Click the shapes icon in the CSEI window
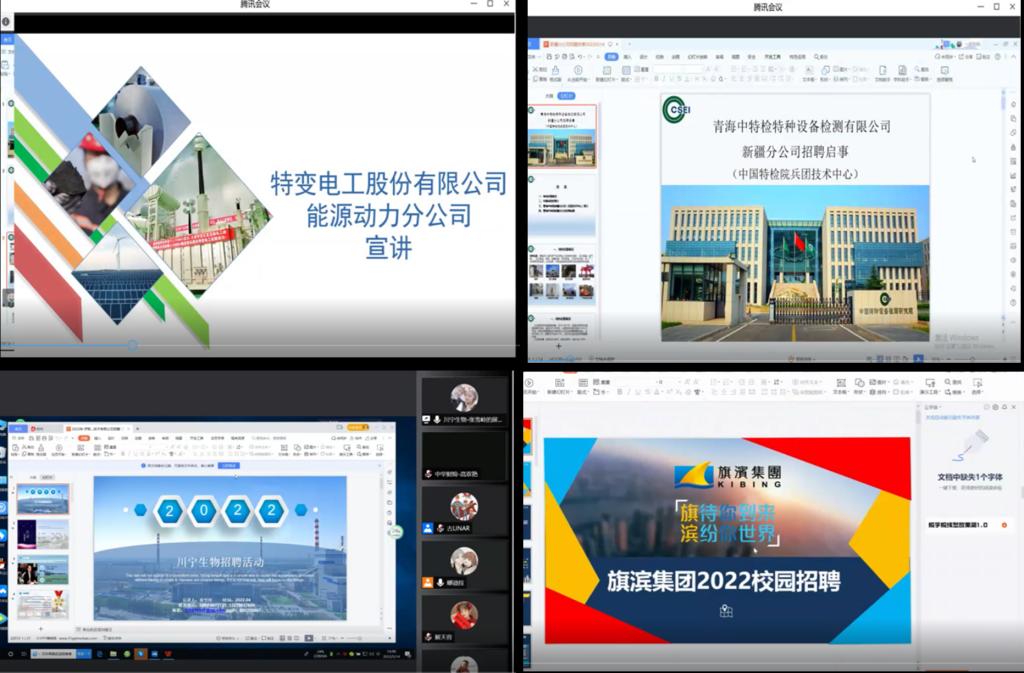This screenshot has height=673, width=1024. click(825, 72)
